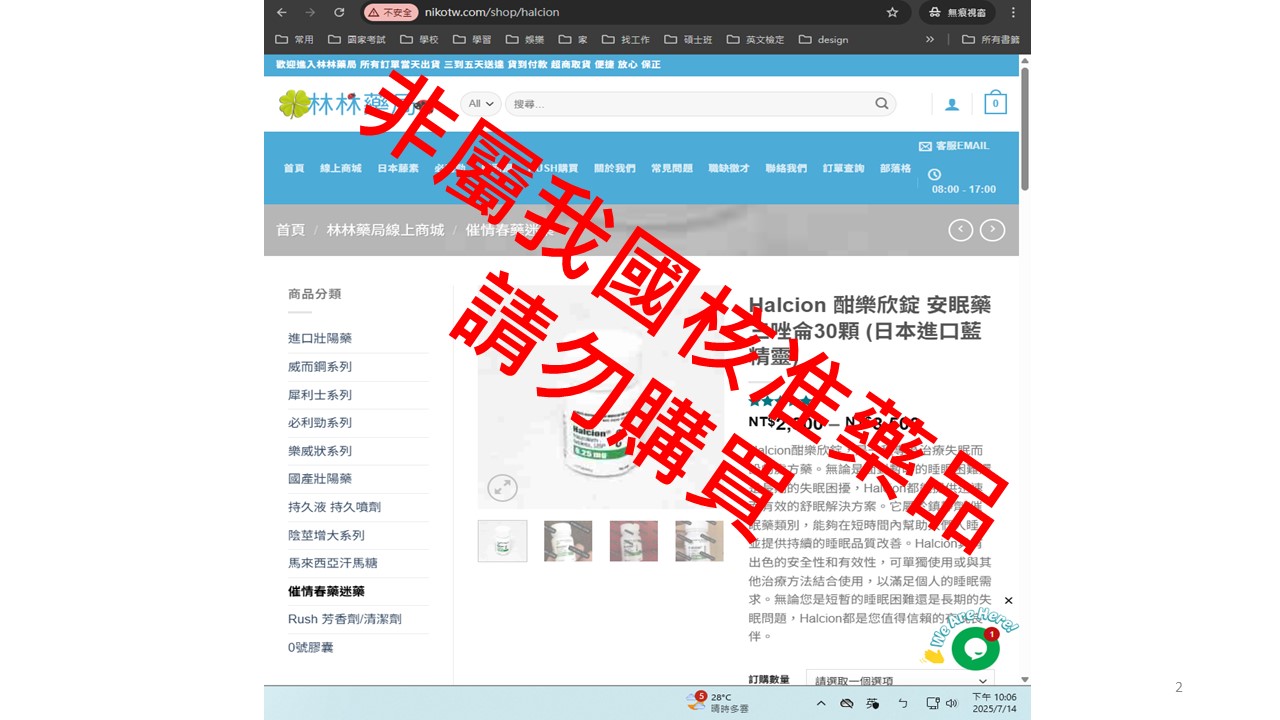Dismiss the chat widget with the X
The image size is (1280, 720).
[1008, 601]
